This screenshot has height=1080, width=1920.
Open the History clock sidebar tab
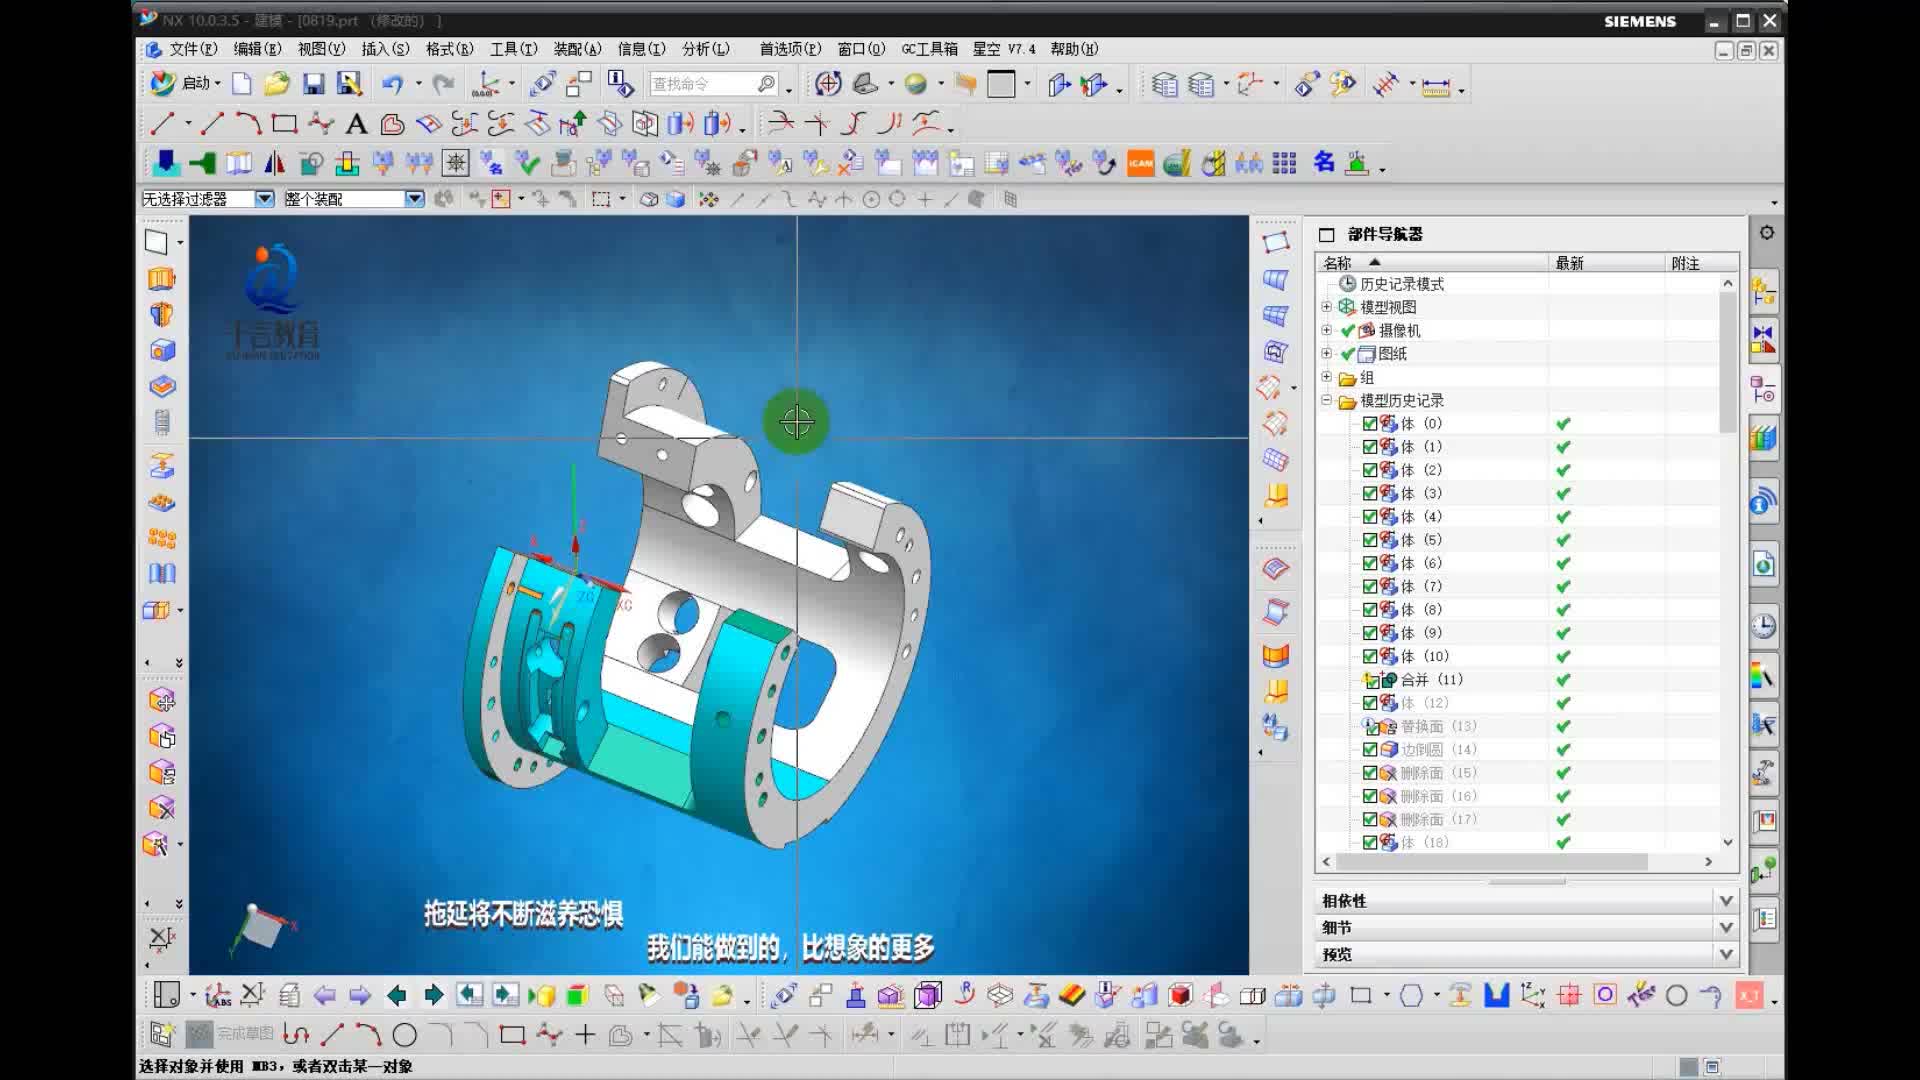1764,626
